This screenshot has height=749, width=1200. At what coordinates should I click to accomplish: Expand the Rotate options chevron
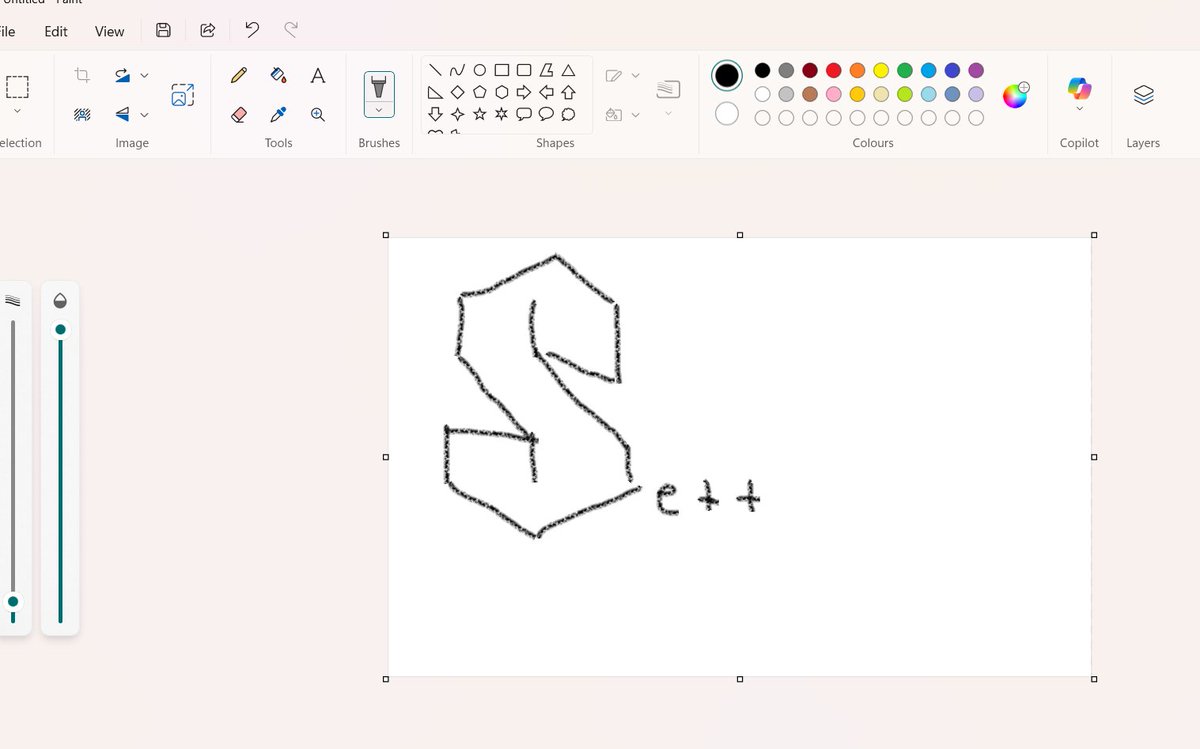pyautogui.click(x=144, y=75)
